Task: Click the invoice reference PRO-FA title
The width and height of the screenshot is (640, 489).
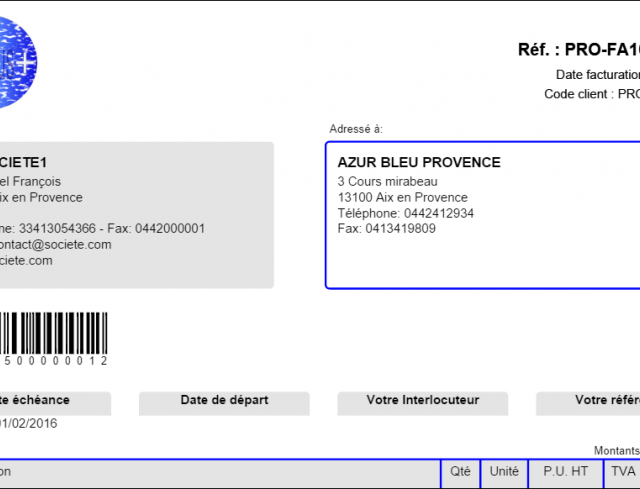Action: point(579,50)
